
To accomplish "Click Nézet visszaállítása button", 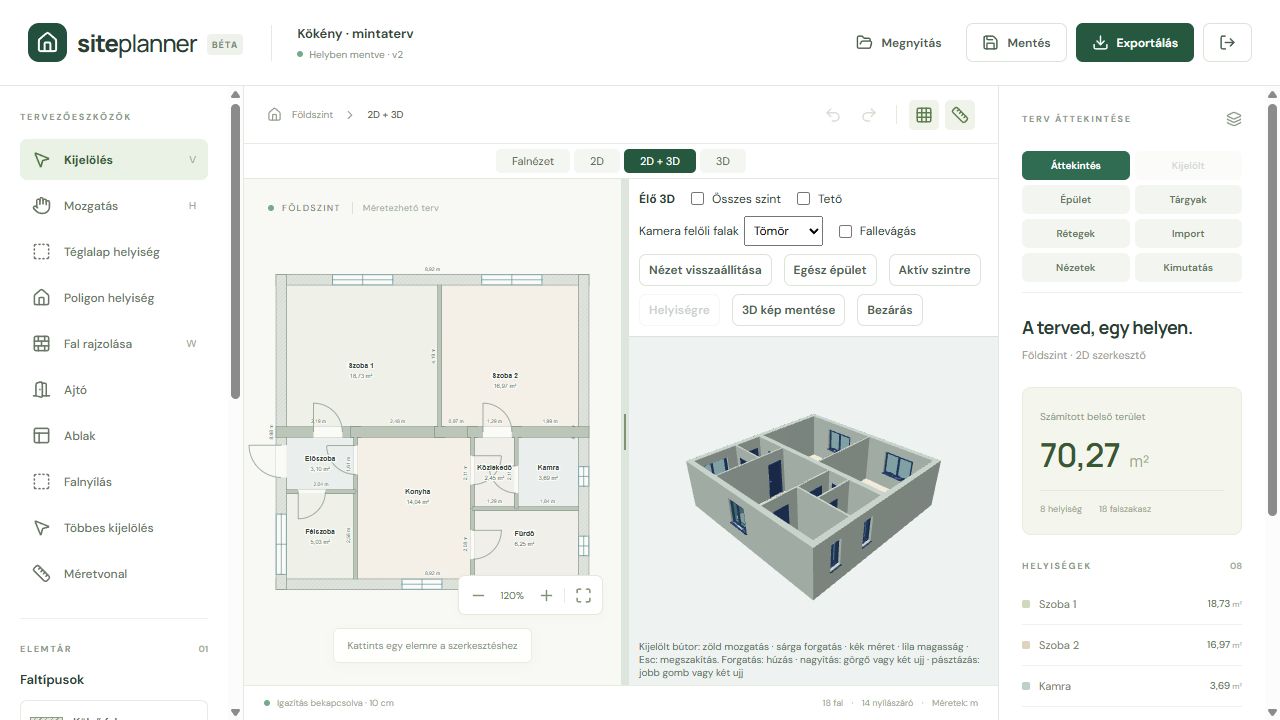I will coord(705,270).
